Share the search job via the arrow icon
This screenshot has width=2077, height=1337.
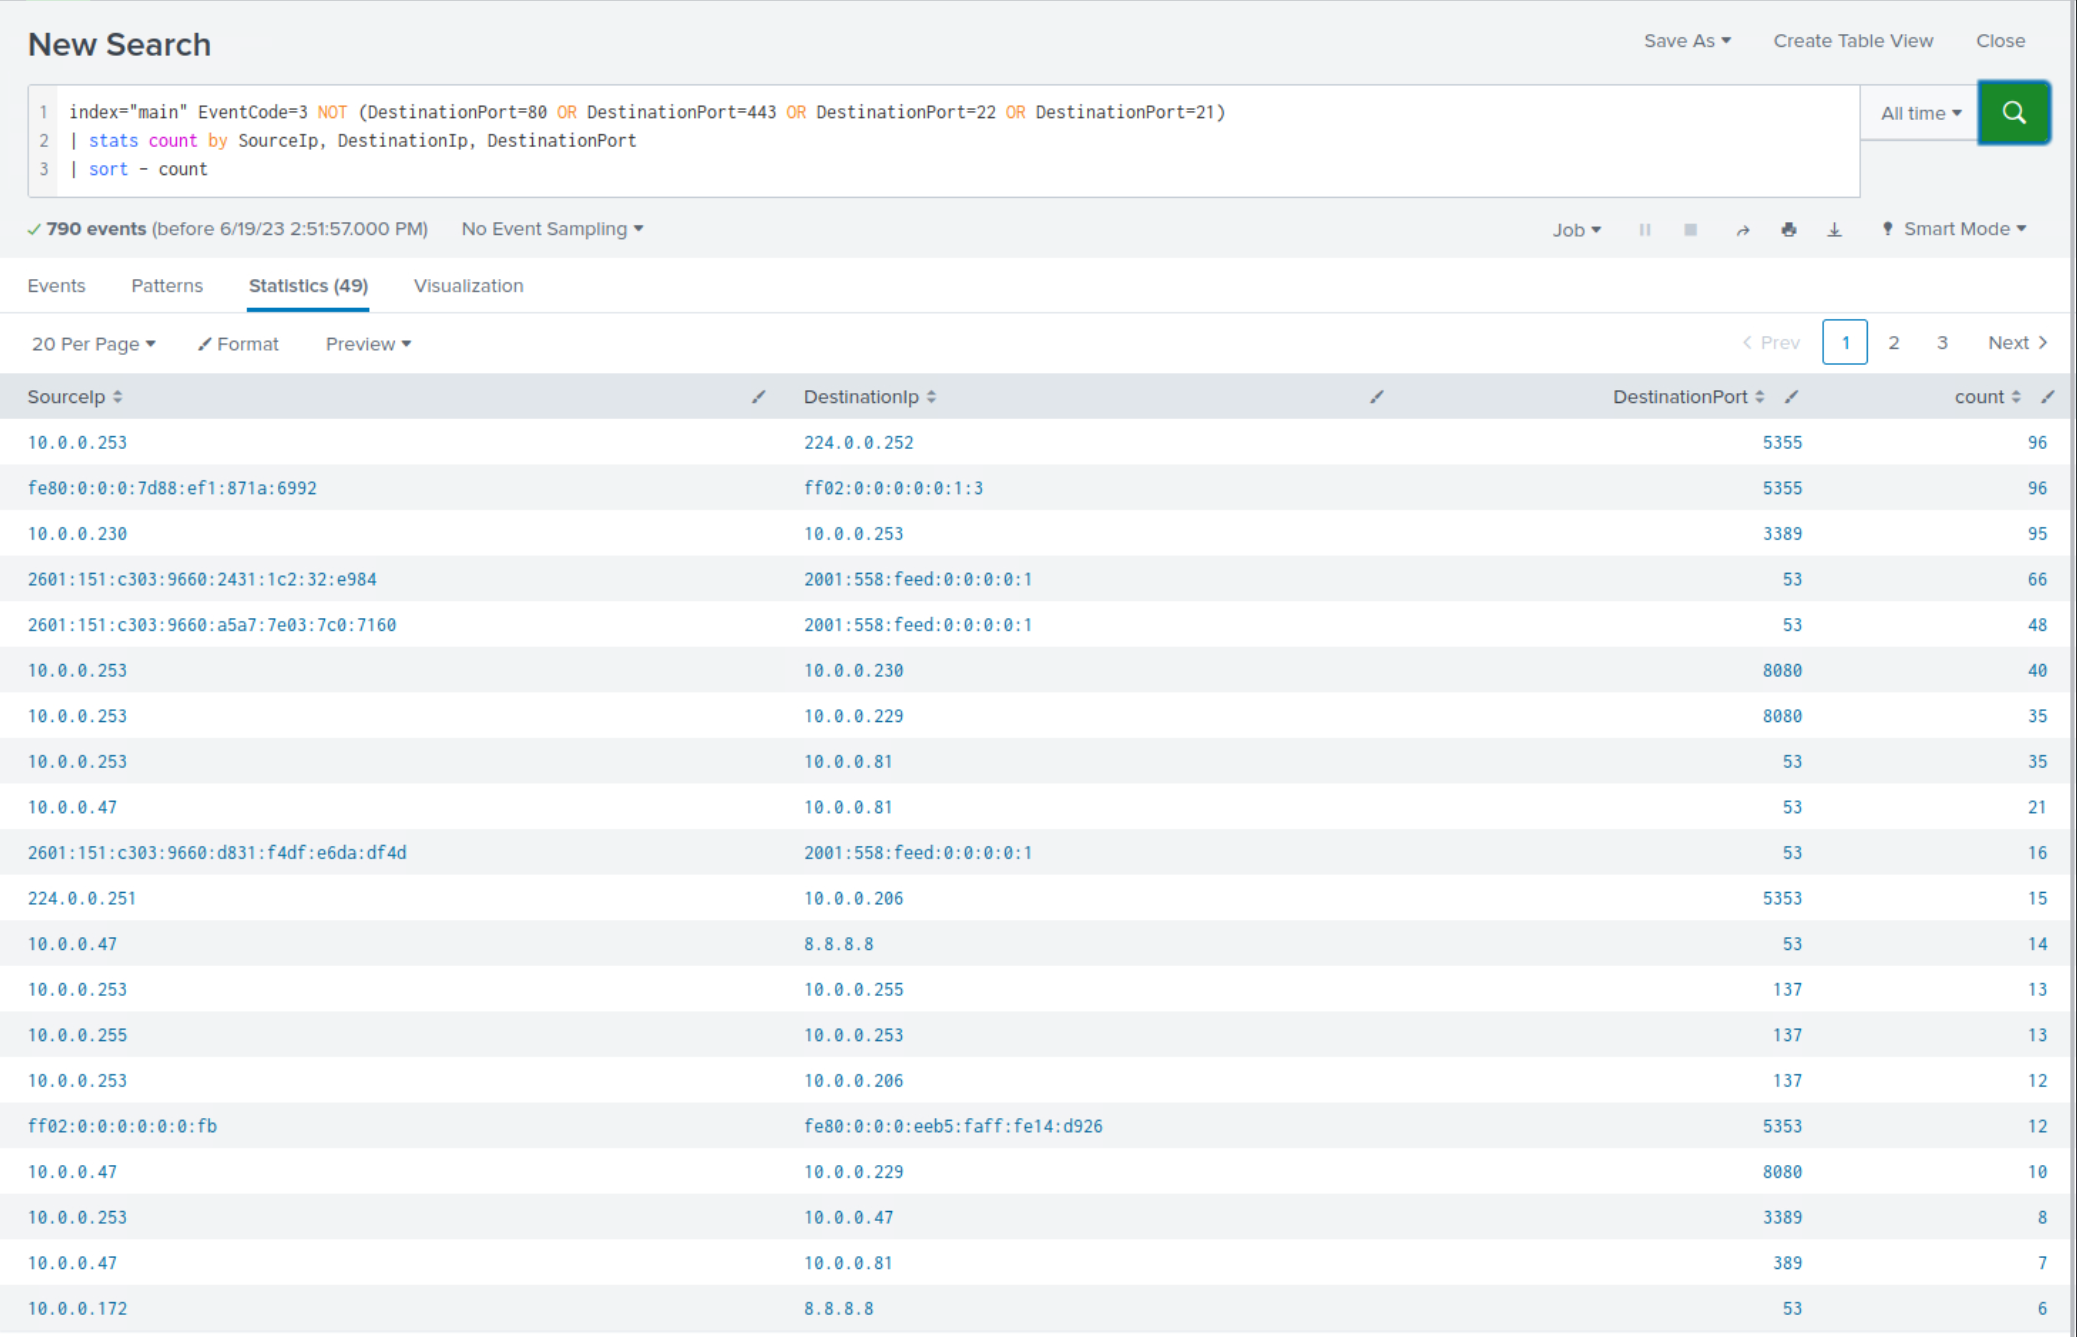click(x=1742, y=229)
